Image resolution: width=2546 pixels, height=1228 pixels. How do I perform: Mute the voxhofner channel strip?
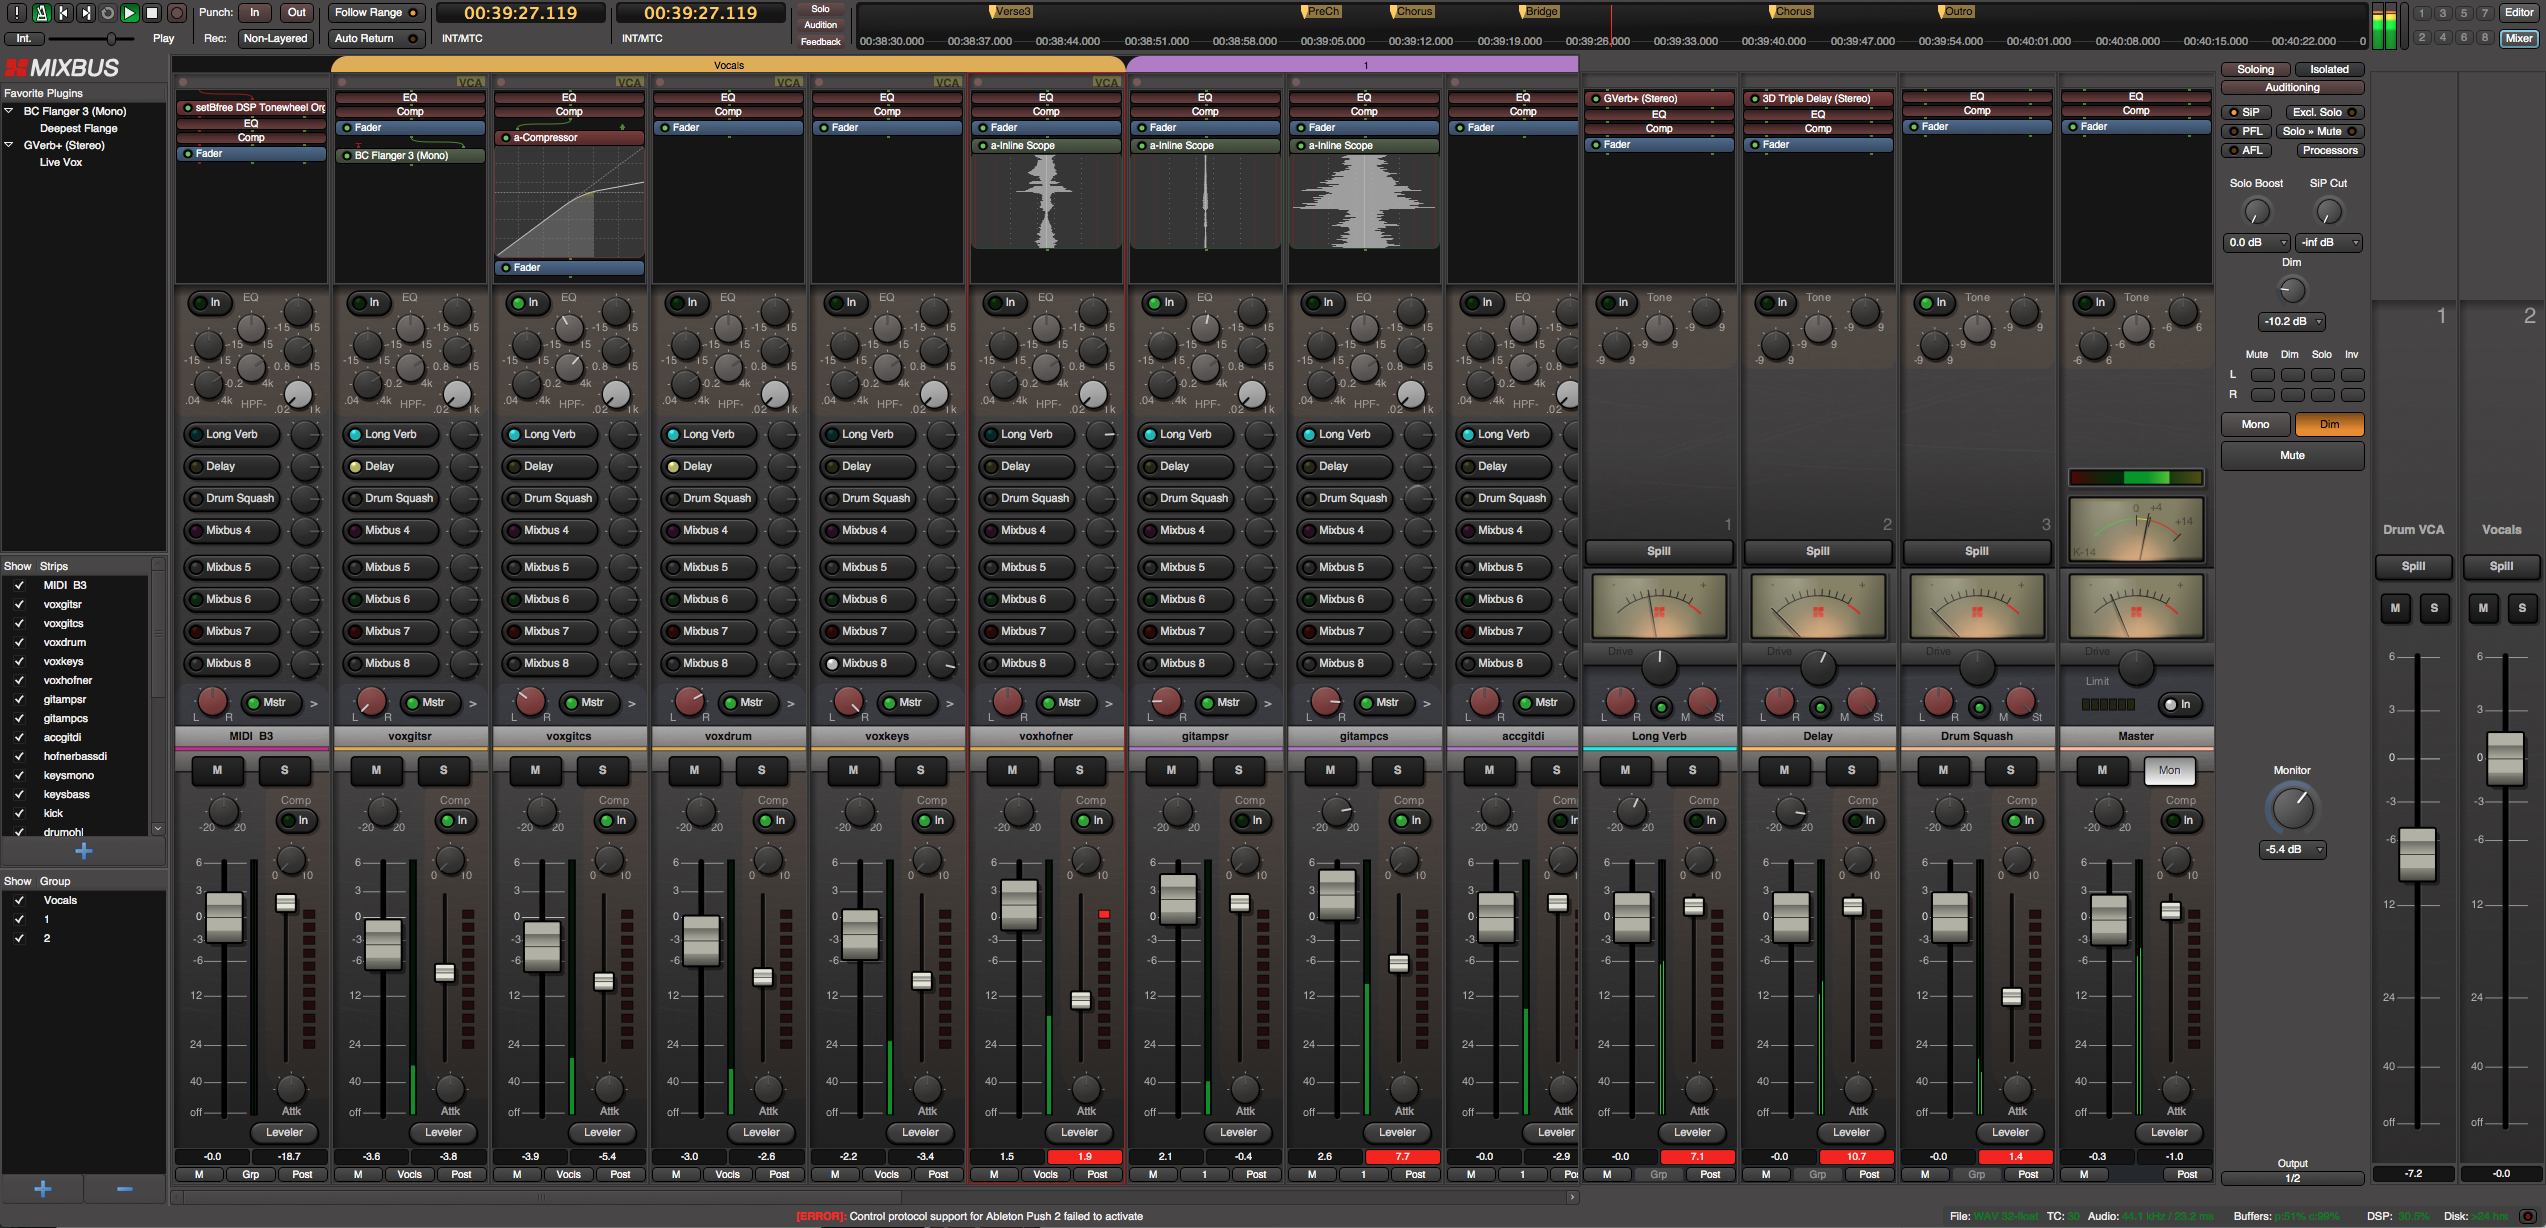[x=1012, y=770]
